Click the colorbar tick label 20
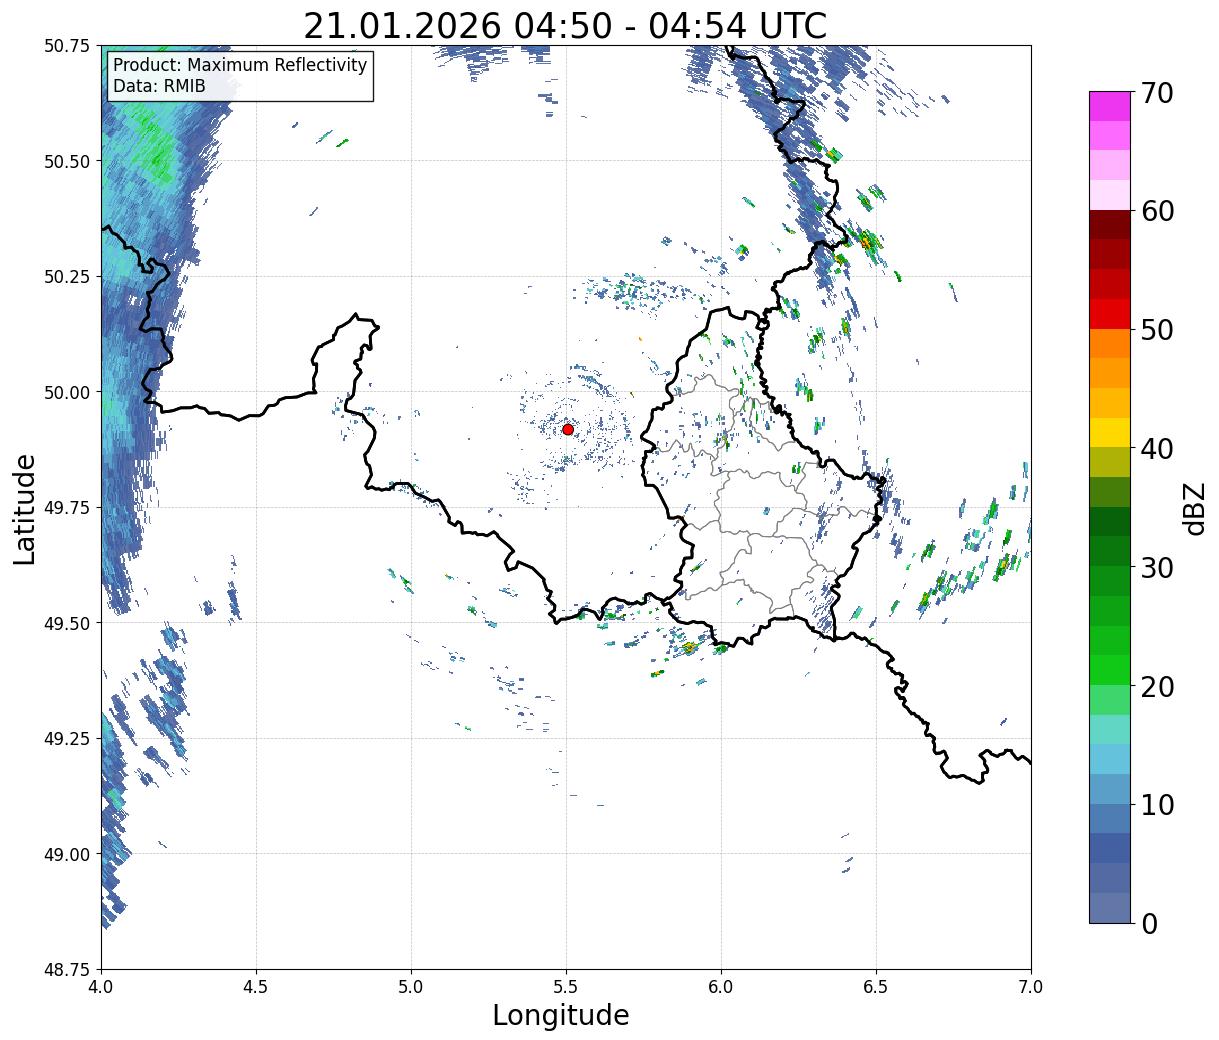Viewport: 1219px width, 1040px height. tap(1156, 686)
